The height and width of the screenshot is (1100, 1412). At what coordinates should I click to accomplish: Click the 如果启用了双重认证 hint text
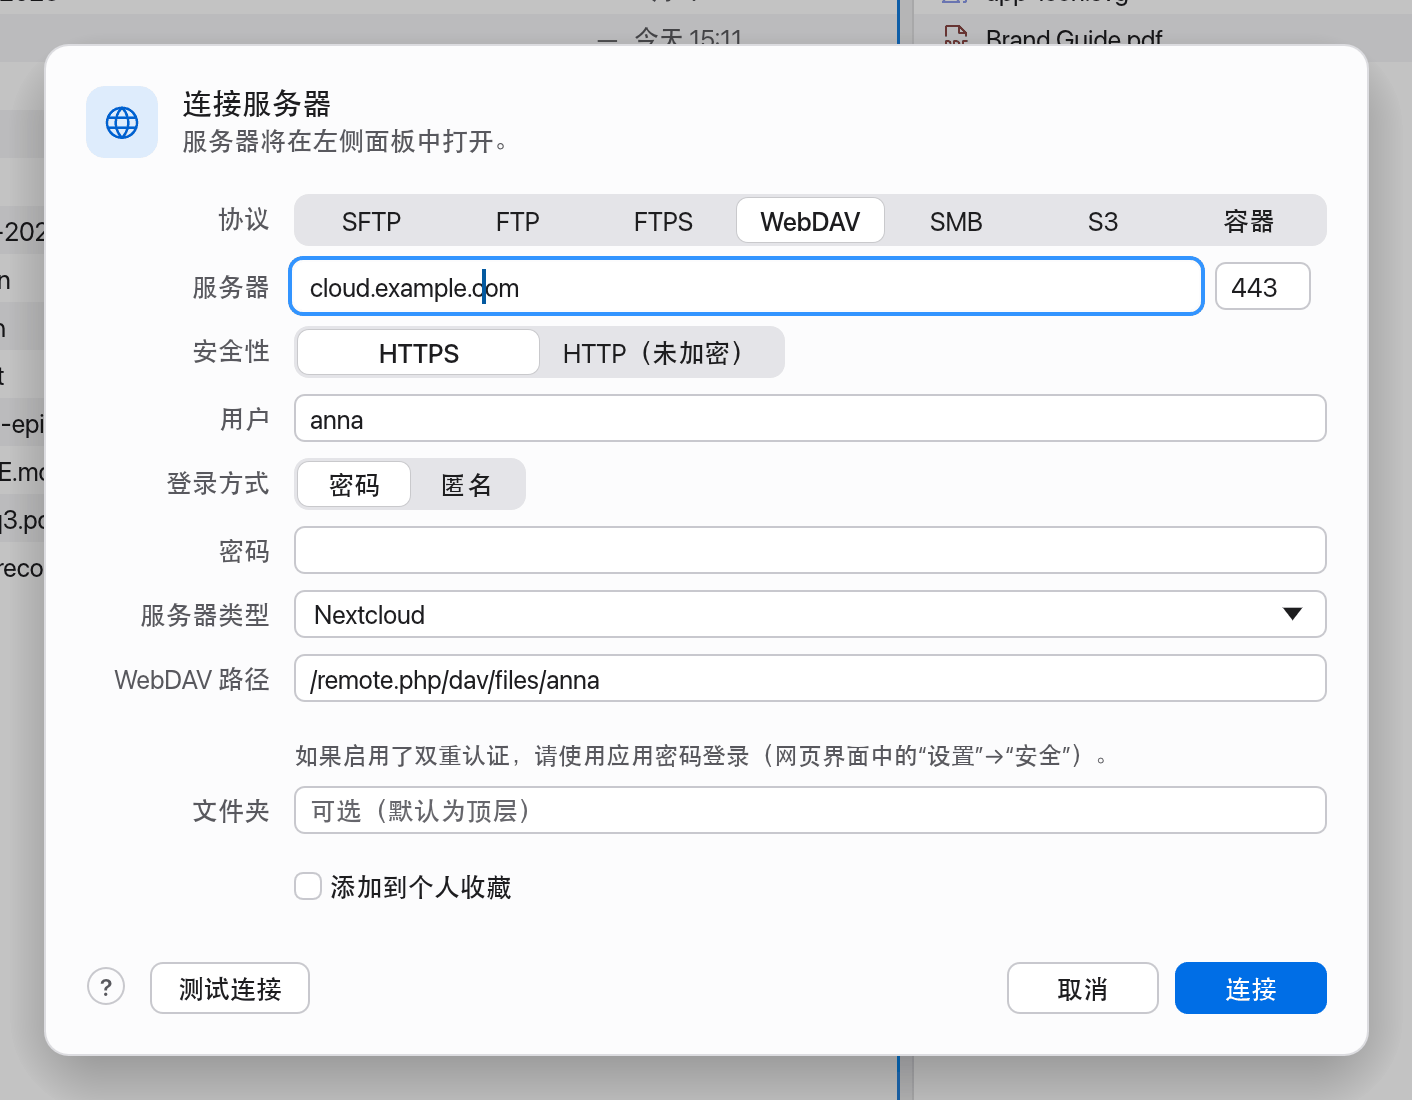pyautogui.click(x=701, y=756)
